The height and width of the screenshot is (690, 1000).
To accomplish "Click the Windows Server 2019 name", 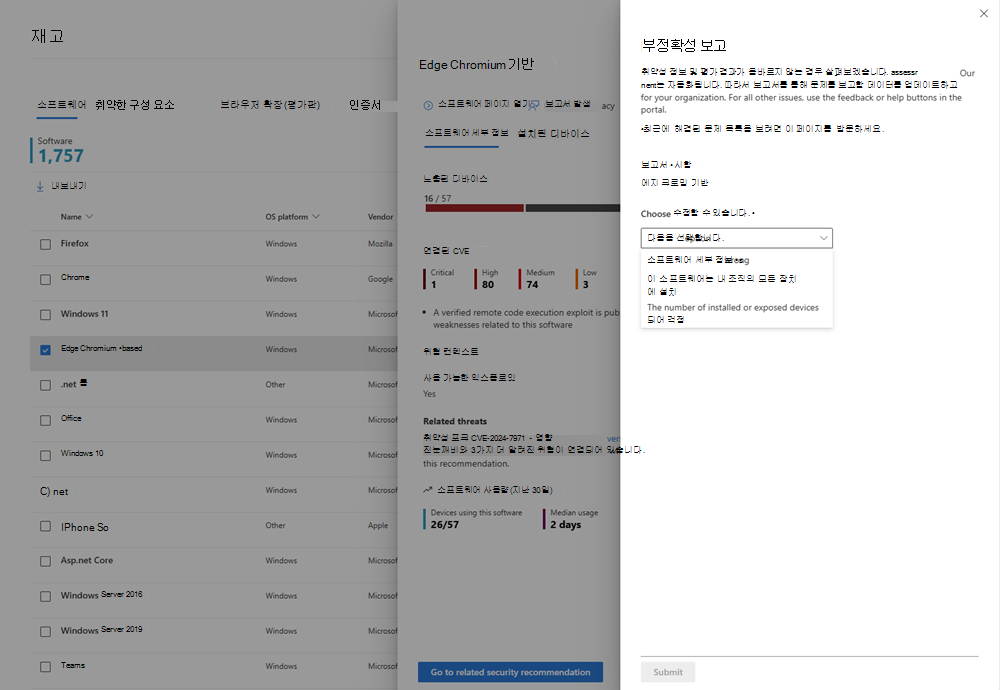I will (101, 630).
